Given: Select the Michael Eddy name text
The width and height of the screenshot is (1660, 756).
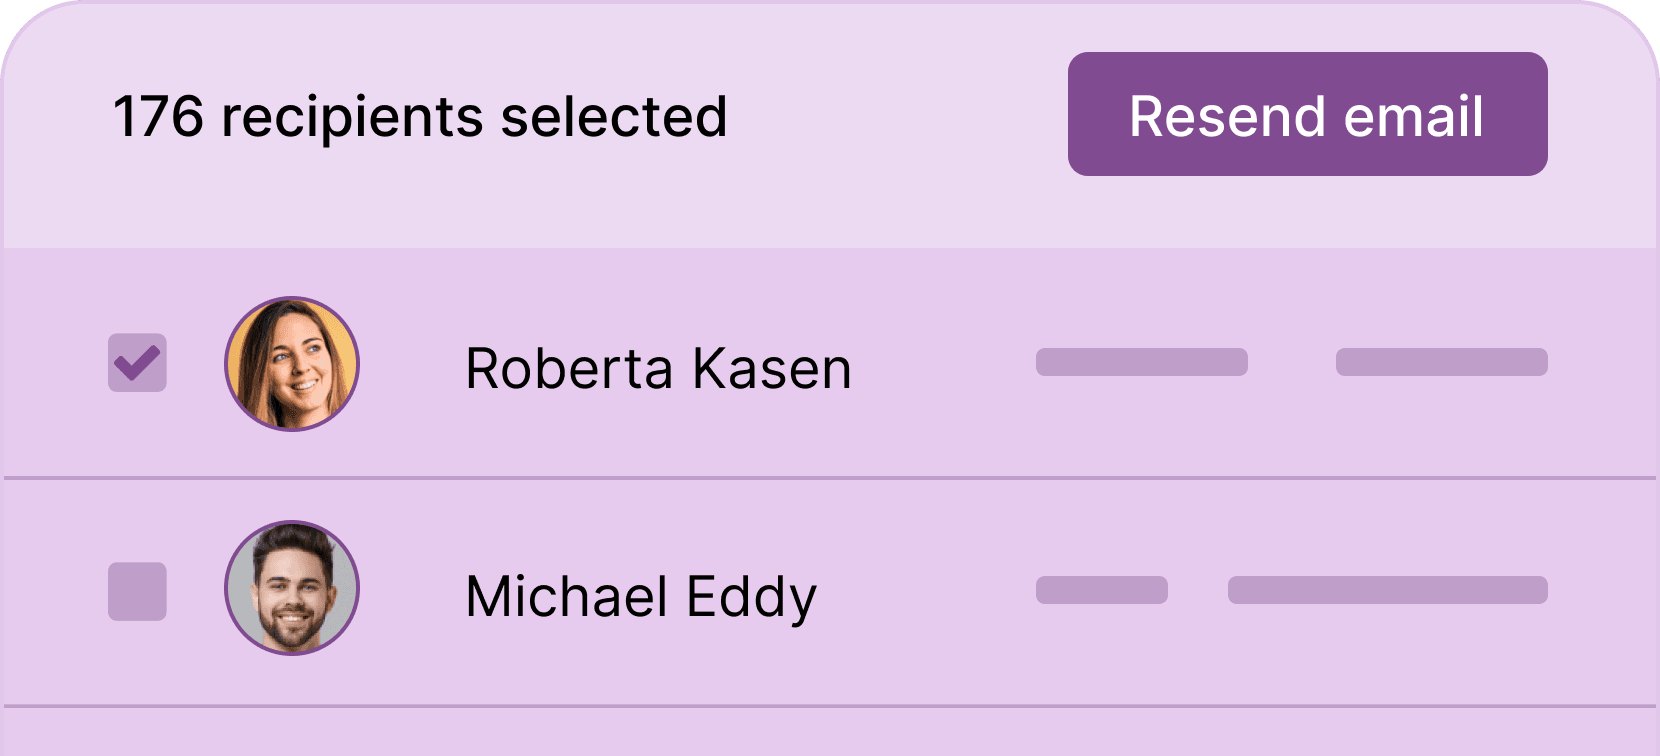Looking at the screenshot, I should (x=640, y=595).
